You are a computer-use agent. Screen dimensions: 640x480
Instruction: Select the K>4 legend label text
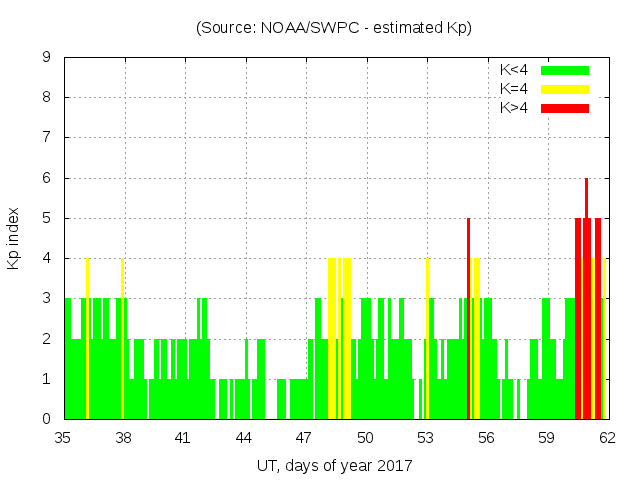(x=514, y=107)
